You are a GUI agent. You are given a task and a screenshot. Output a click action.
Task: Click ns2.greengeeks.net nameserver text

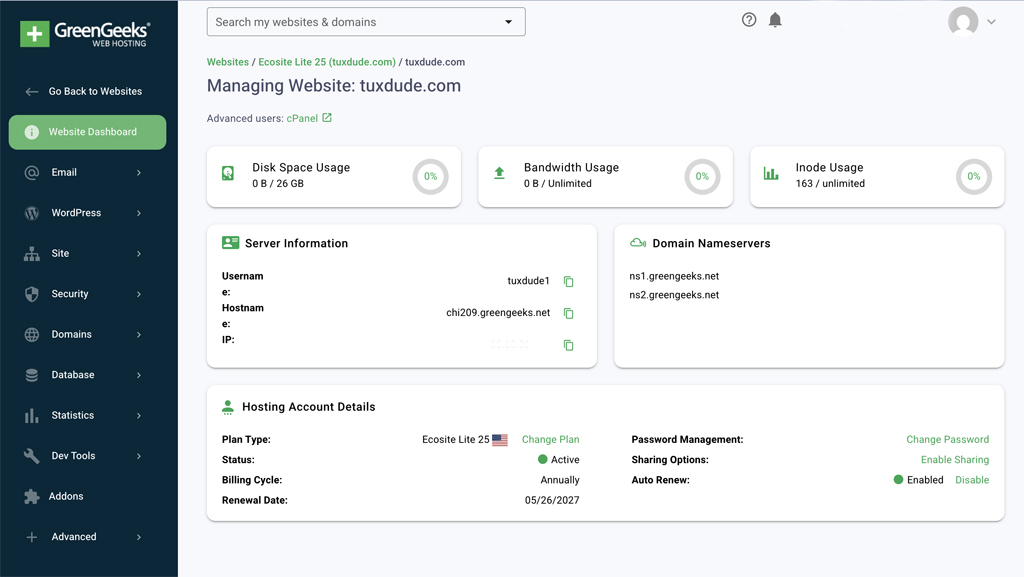(x=674, y=295)
